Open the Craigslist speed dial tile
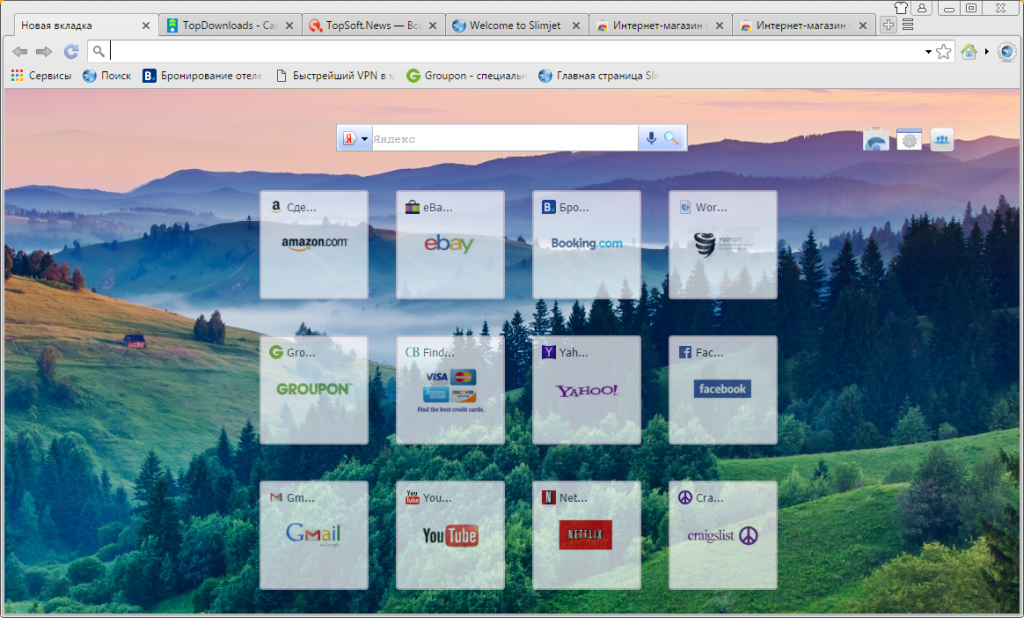This screenshot has width=1024, height=618. (x=723, y=535)
